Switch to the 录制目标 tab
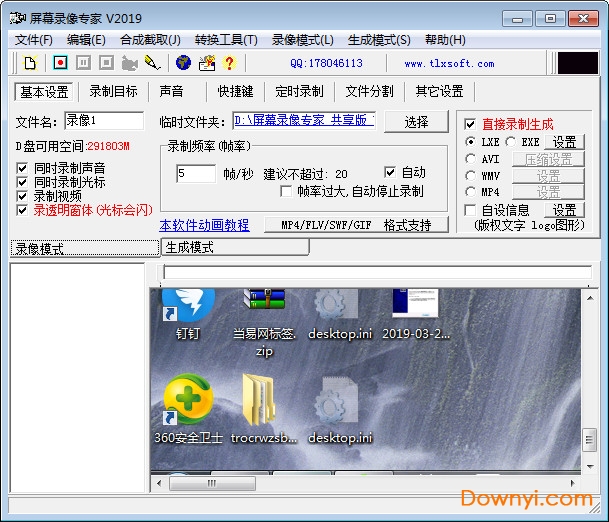The height and width of the screenshot is (522, 609). coord(113,92)
